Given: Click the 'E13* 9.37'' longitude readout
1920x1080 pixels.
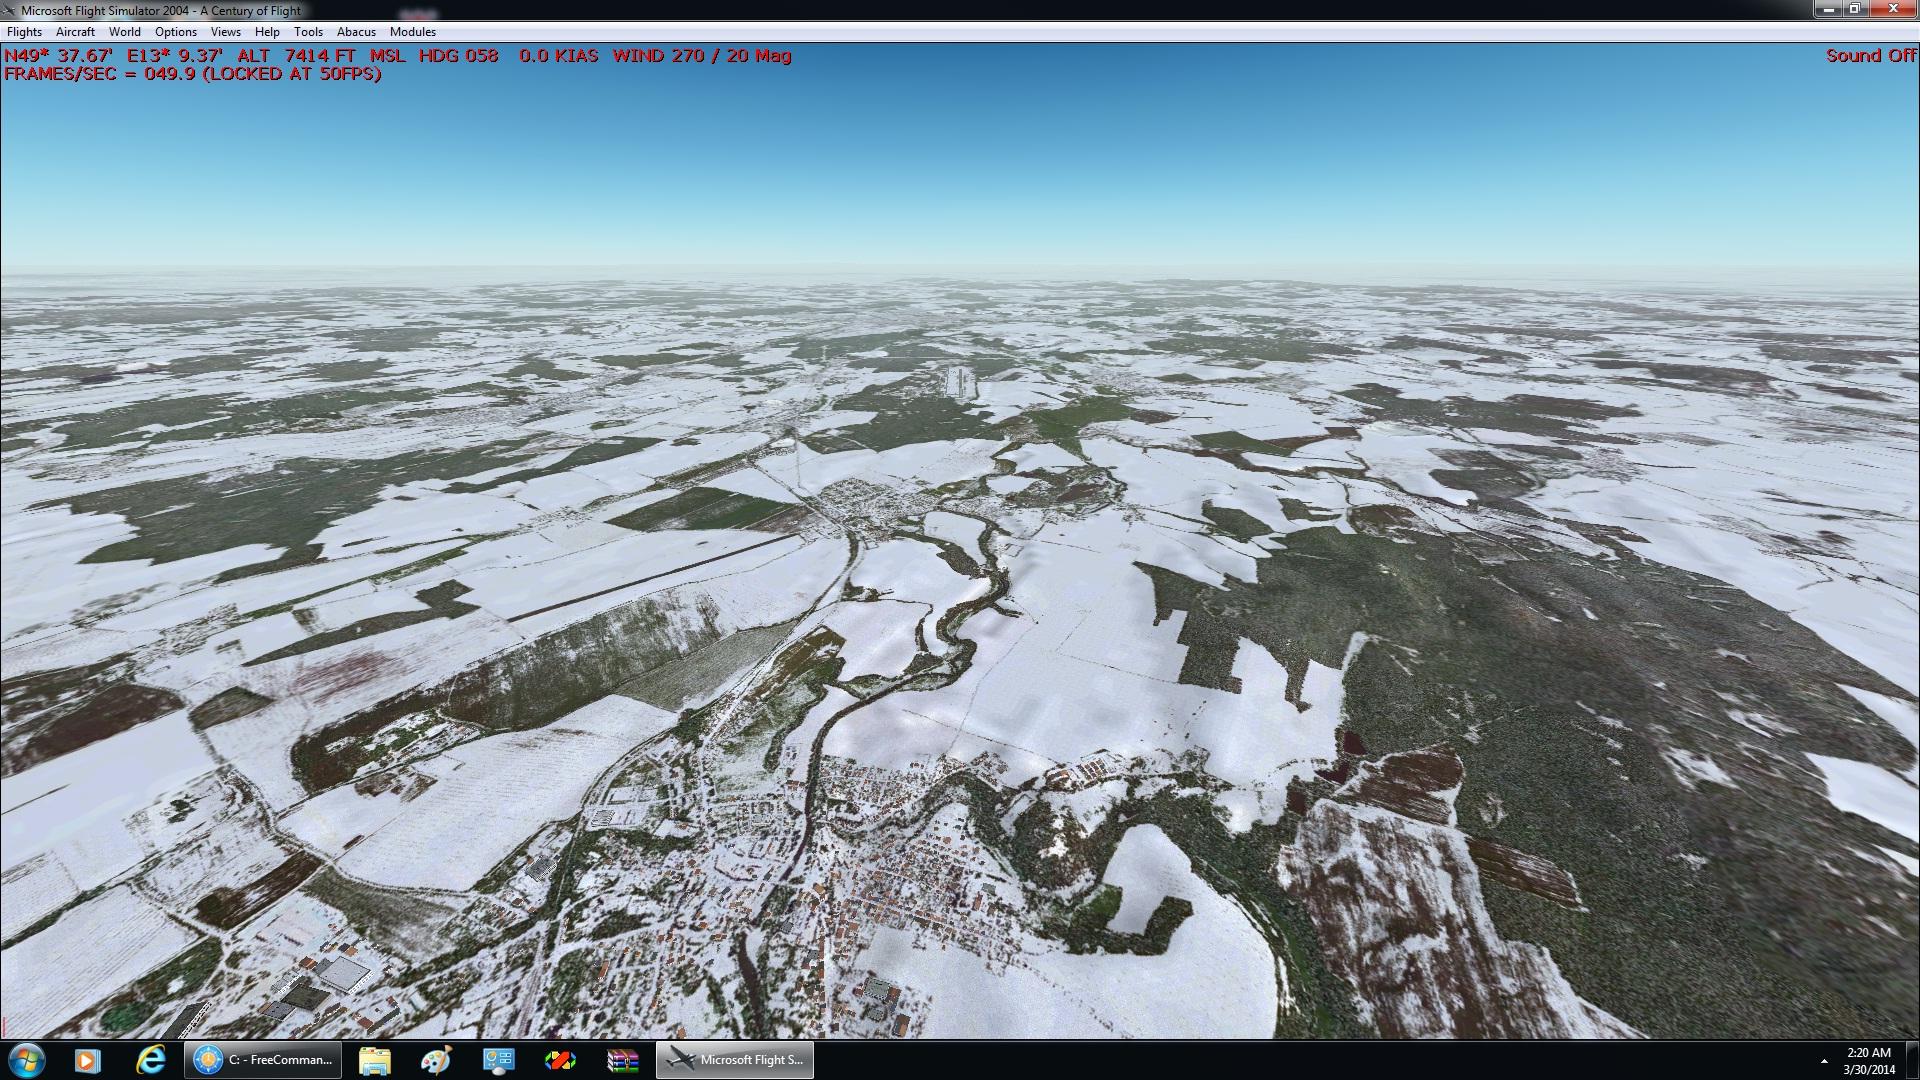Looking at the screenshot, I should coord(175,56).
